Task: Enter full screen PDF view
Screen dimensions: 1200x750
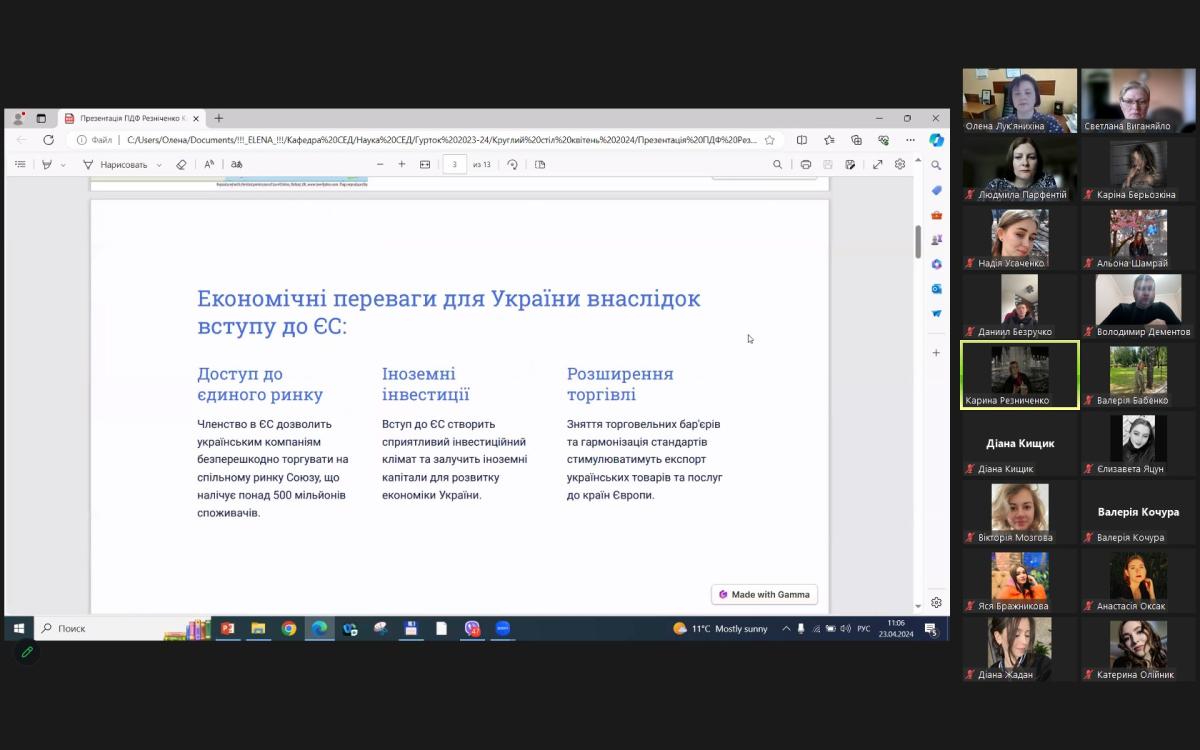Action: pos(877,165)
